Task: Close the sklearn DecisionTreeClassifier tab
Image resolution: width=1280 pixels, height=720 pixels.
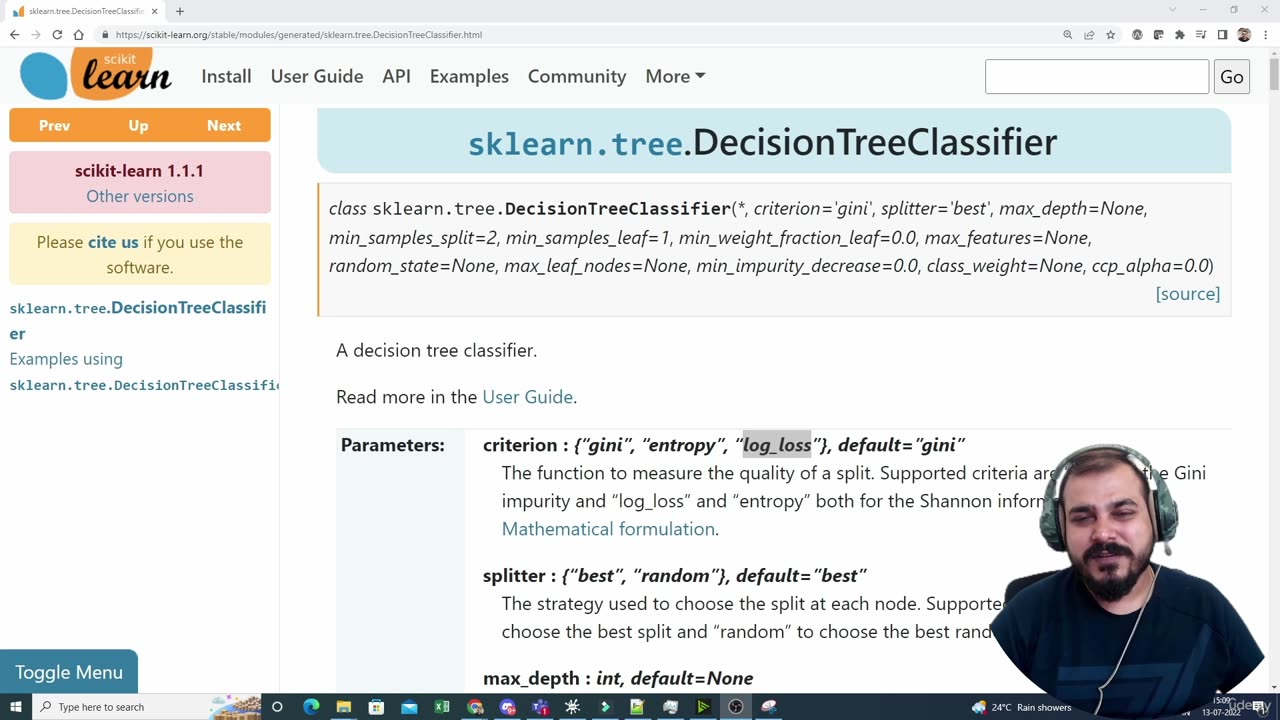Action: (x=155, y=11)
